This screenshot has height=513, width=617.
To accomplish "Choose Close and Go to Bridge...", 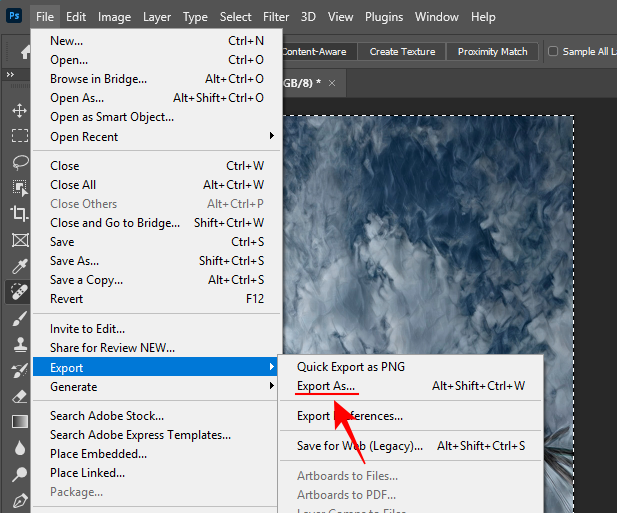I will pyautogui.click(x=157, y=223).
